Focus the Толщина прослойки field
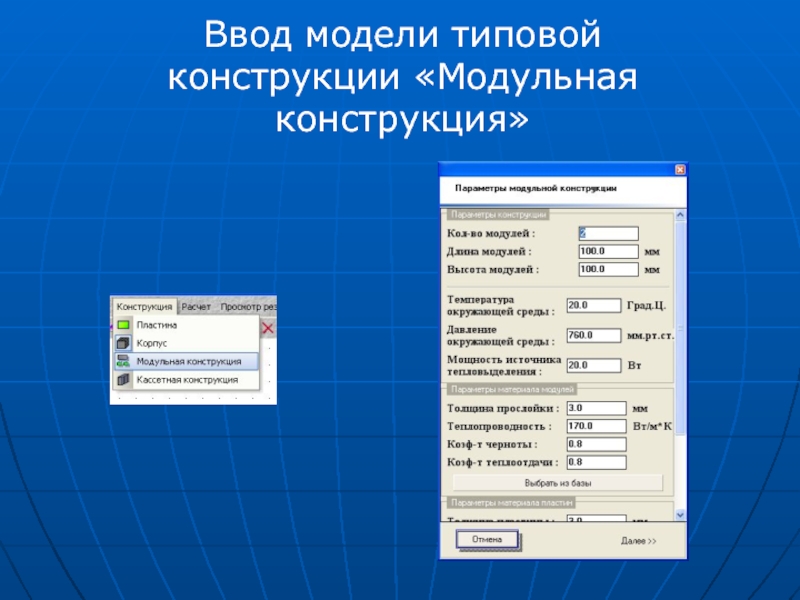800x600 pixels. pyautogui.click(x=596, y=408)
